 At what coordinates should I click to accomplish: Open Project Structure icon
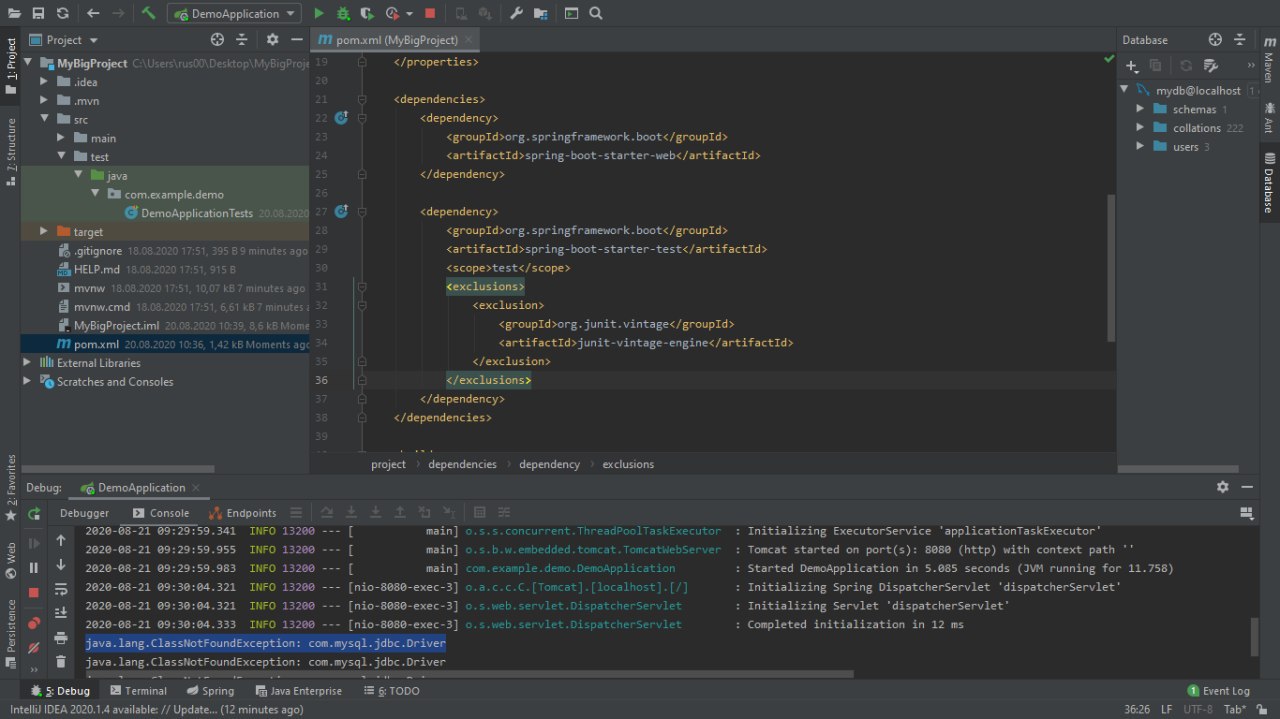[541, 14]
